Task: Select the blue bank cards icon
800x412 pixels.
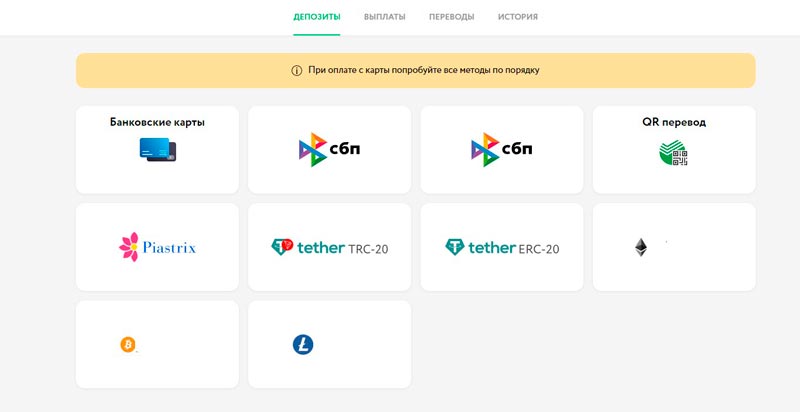Action: 158,150
